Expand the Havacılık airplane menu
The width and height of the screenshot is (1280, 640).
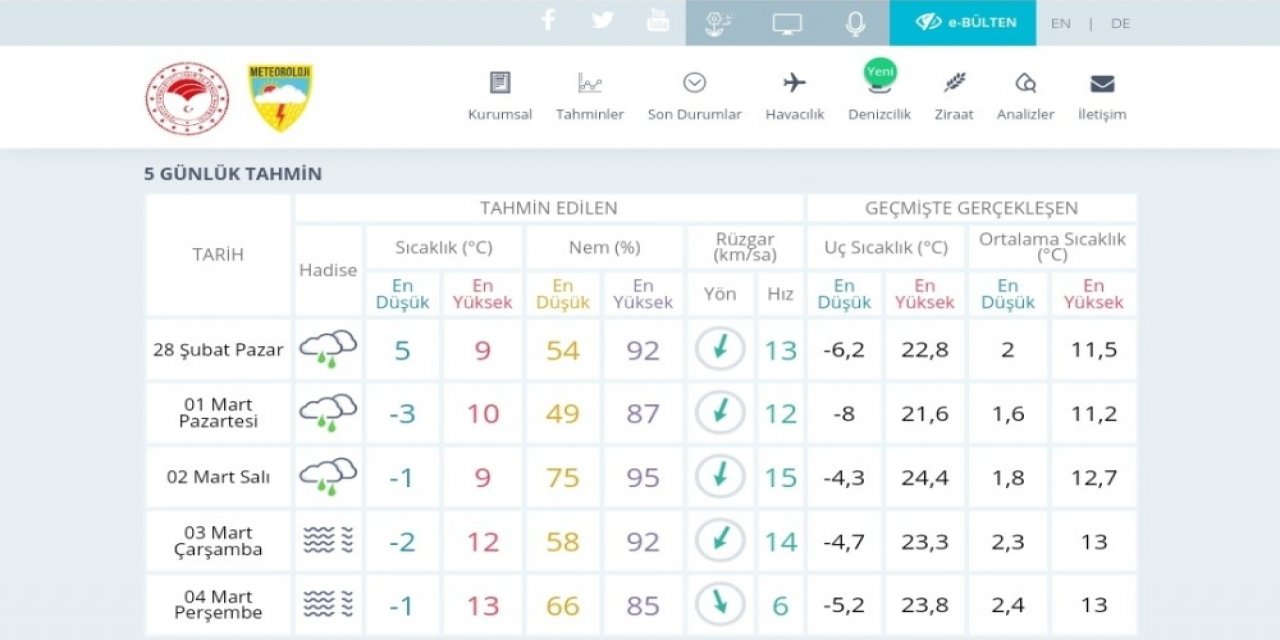(795, 96)
